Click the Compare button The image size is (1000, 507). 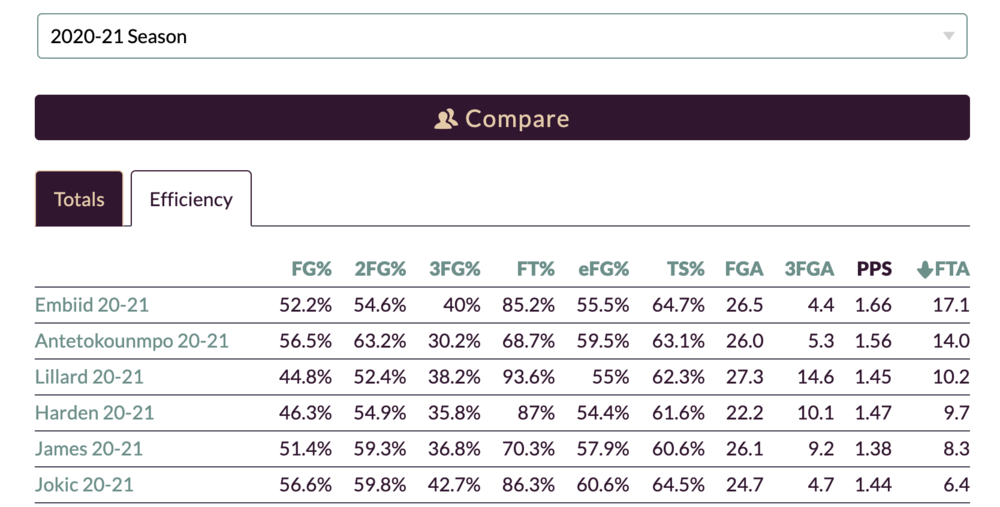coord(502,117)
